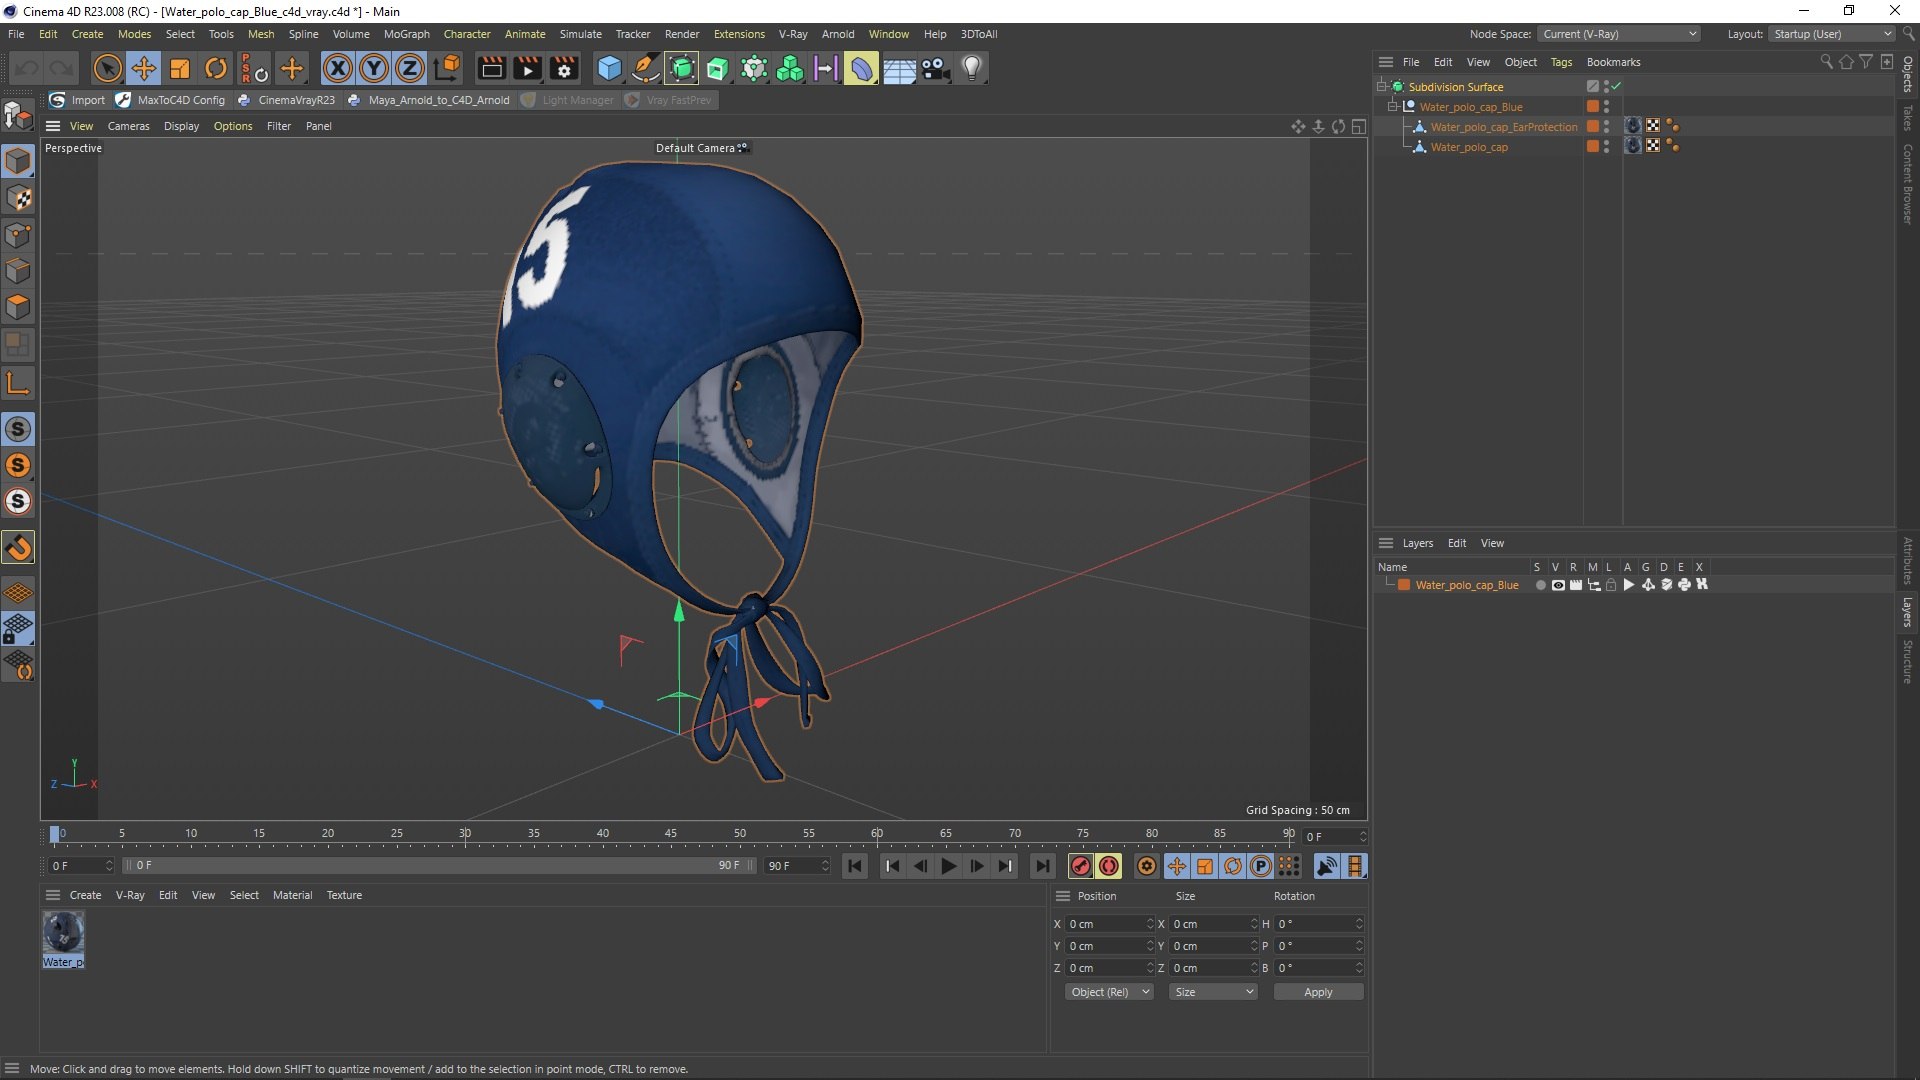Click the Import button
Viewport: 1920px width, 1080px height.
(78, 100)
